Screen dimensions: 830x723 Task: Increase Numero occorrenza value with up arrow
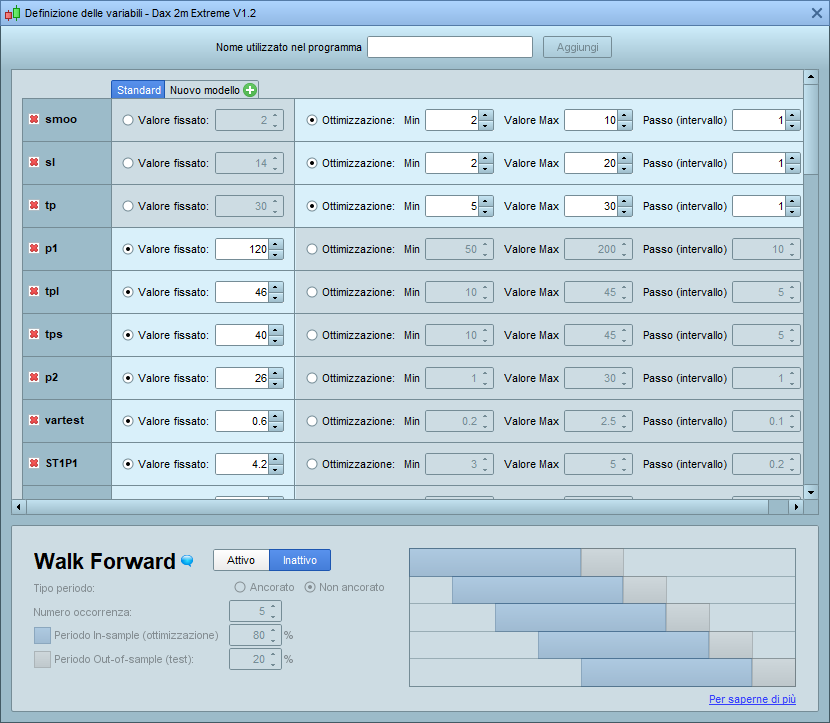pos(273,606)
